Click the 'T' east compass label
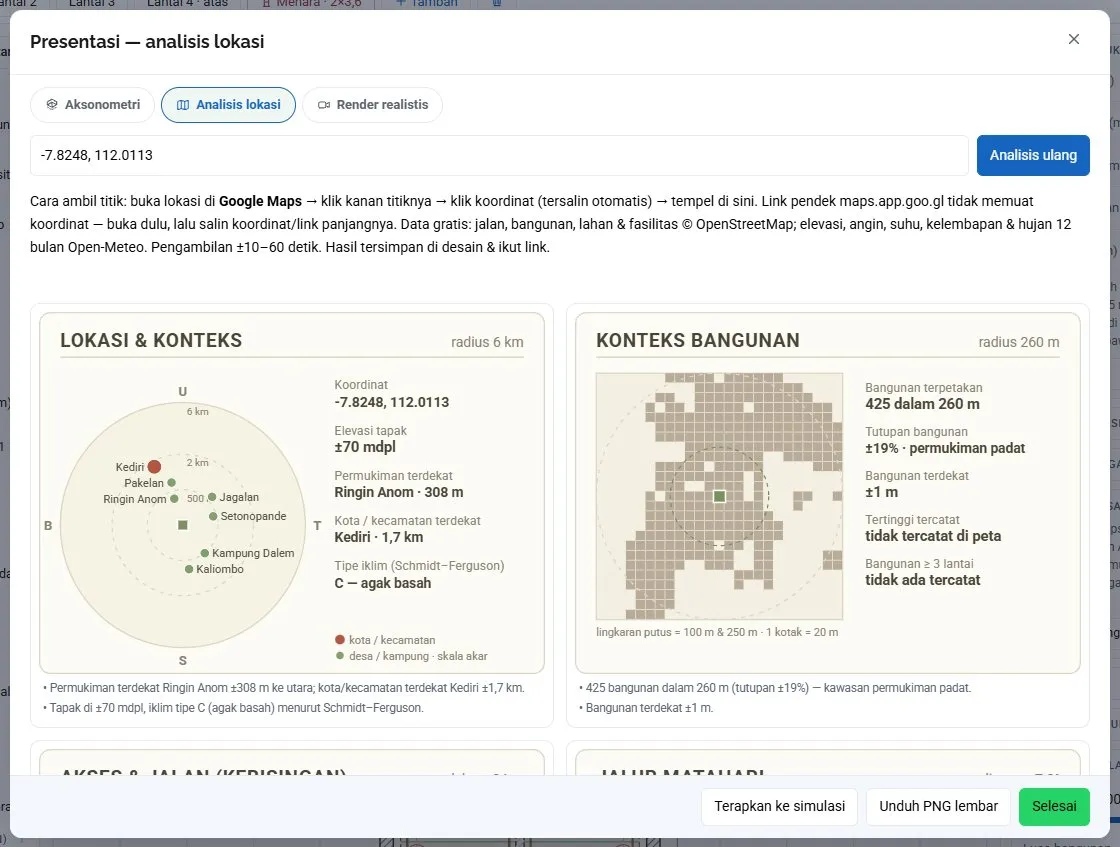Viewport: 1120px width, 847px height. 317,526
